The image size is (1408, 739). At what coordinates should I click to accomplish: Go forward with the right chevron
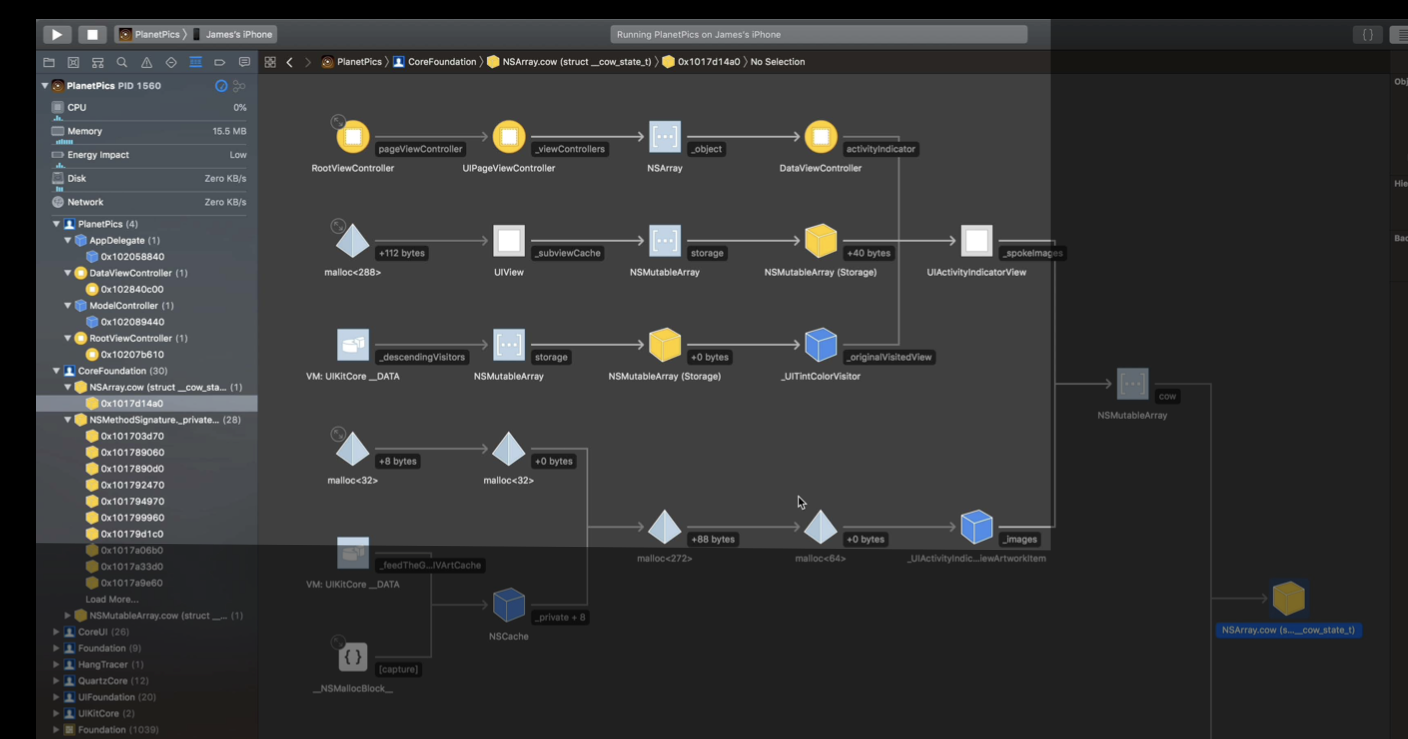click(308, 62)
